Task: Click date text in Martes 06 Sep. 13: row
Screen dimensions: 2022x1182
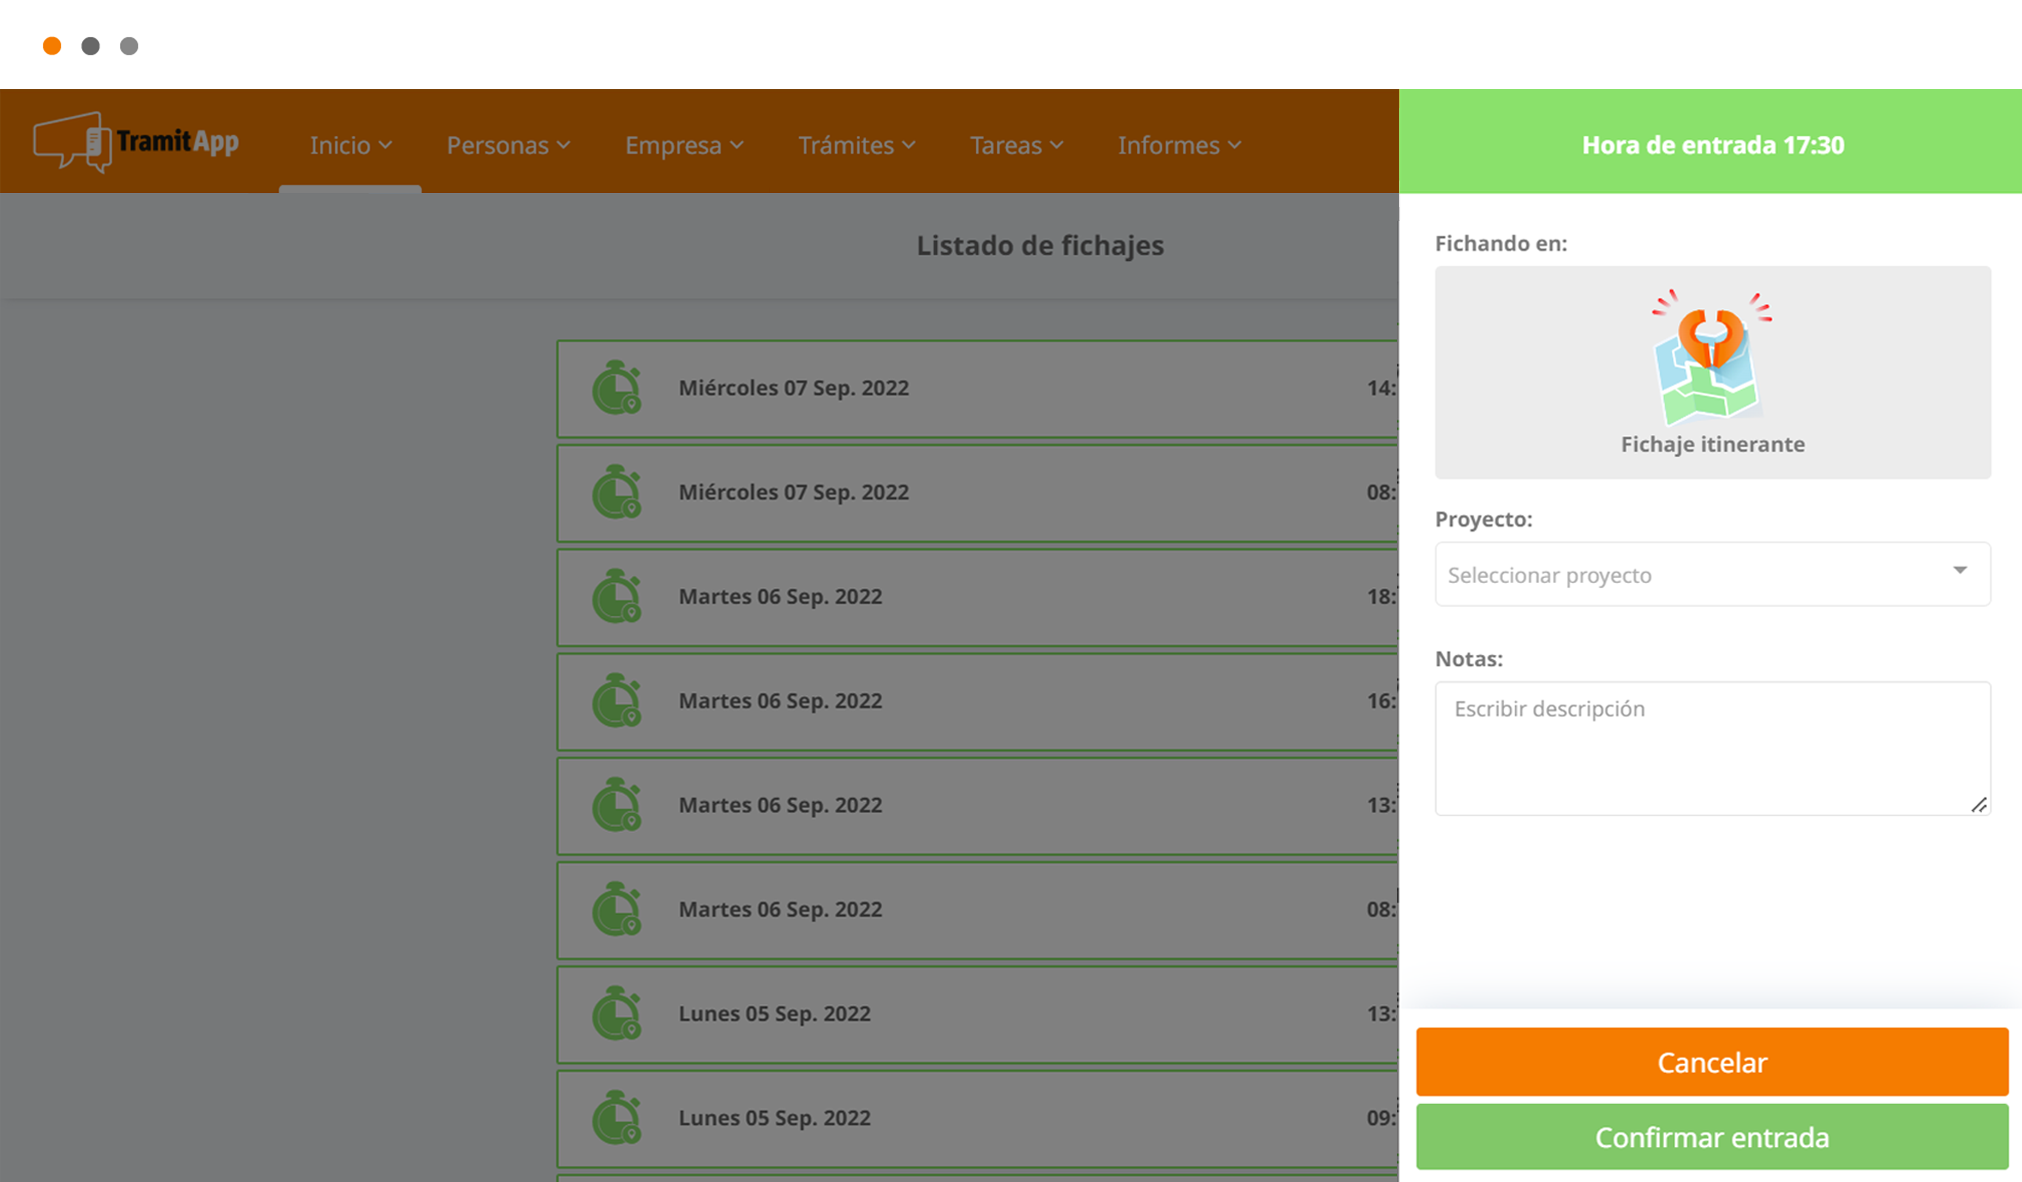Action: click(x=780, y=805)
